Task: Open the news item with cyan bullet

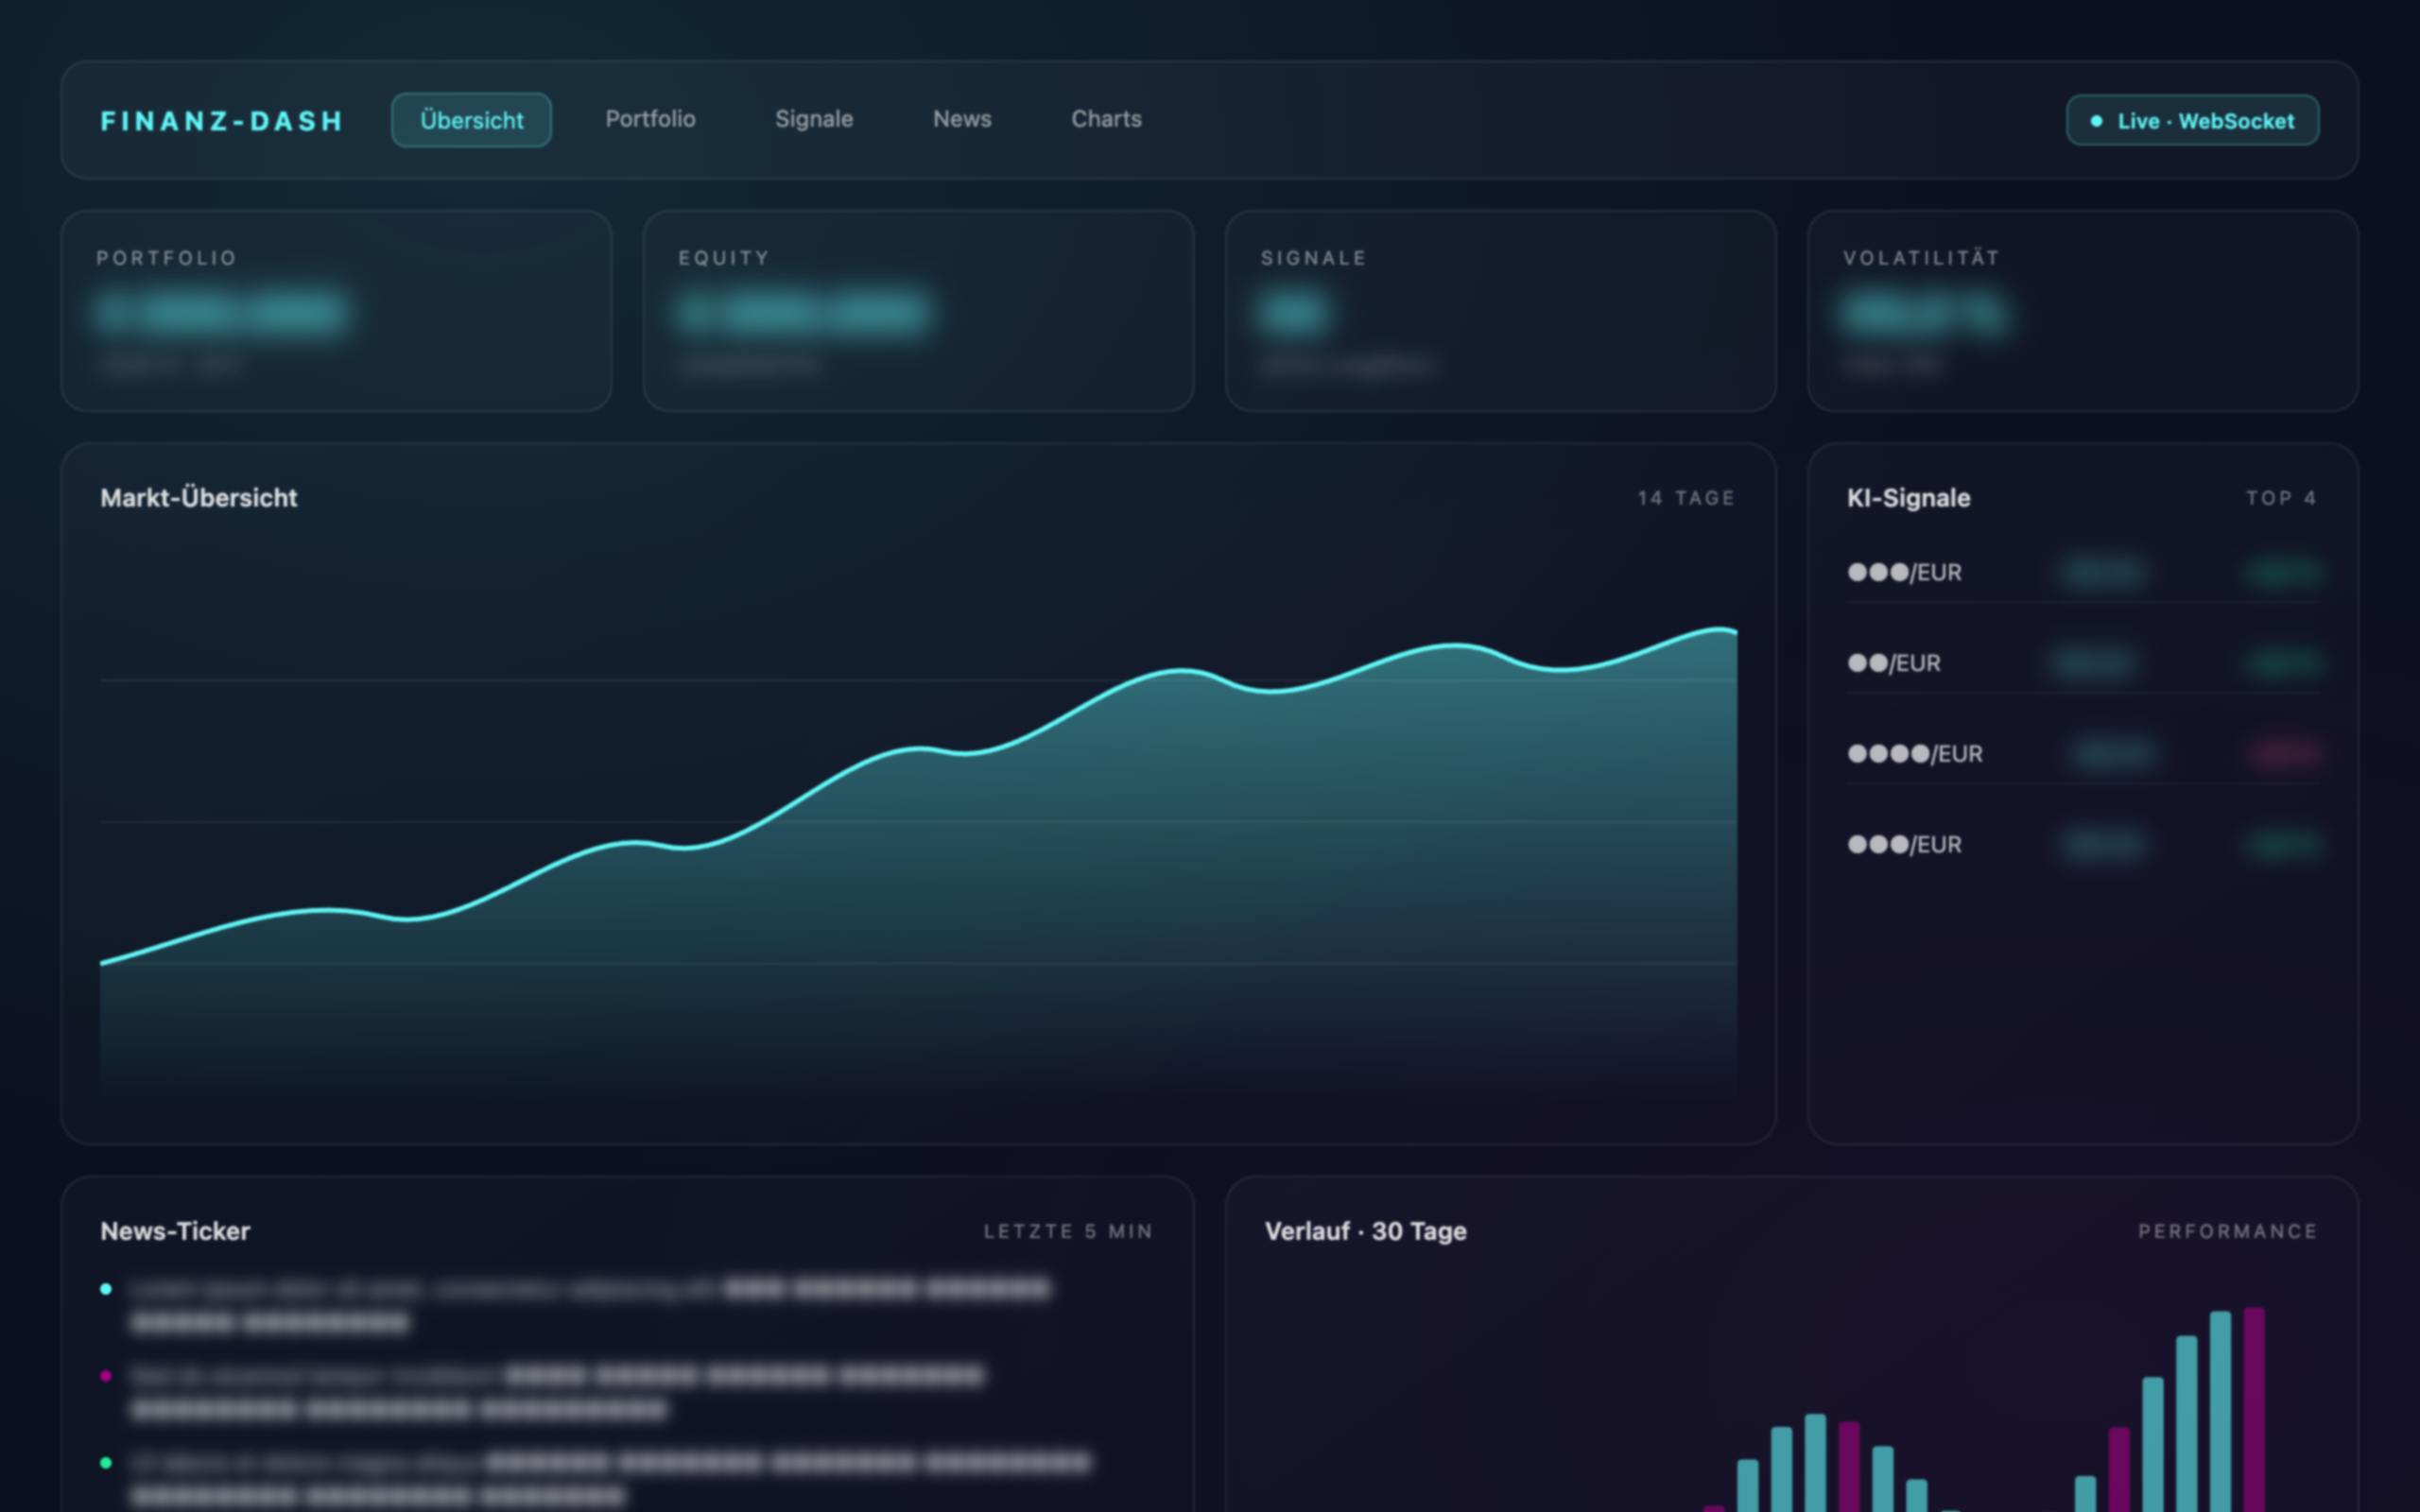Action: [x=626, y=1305]
